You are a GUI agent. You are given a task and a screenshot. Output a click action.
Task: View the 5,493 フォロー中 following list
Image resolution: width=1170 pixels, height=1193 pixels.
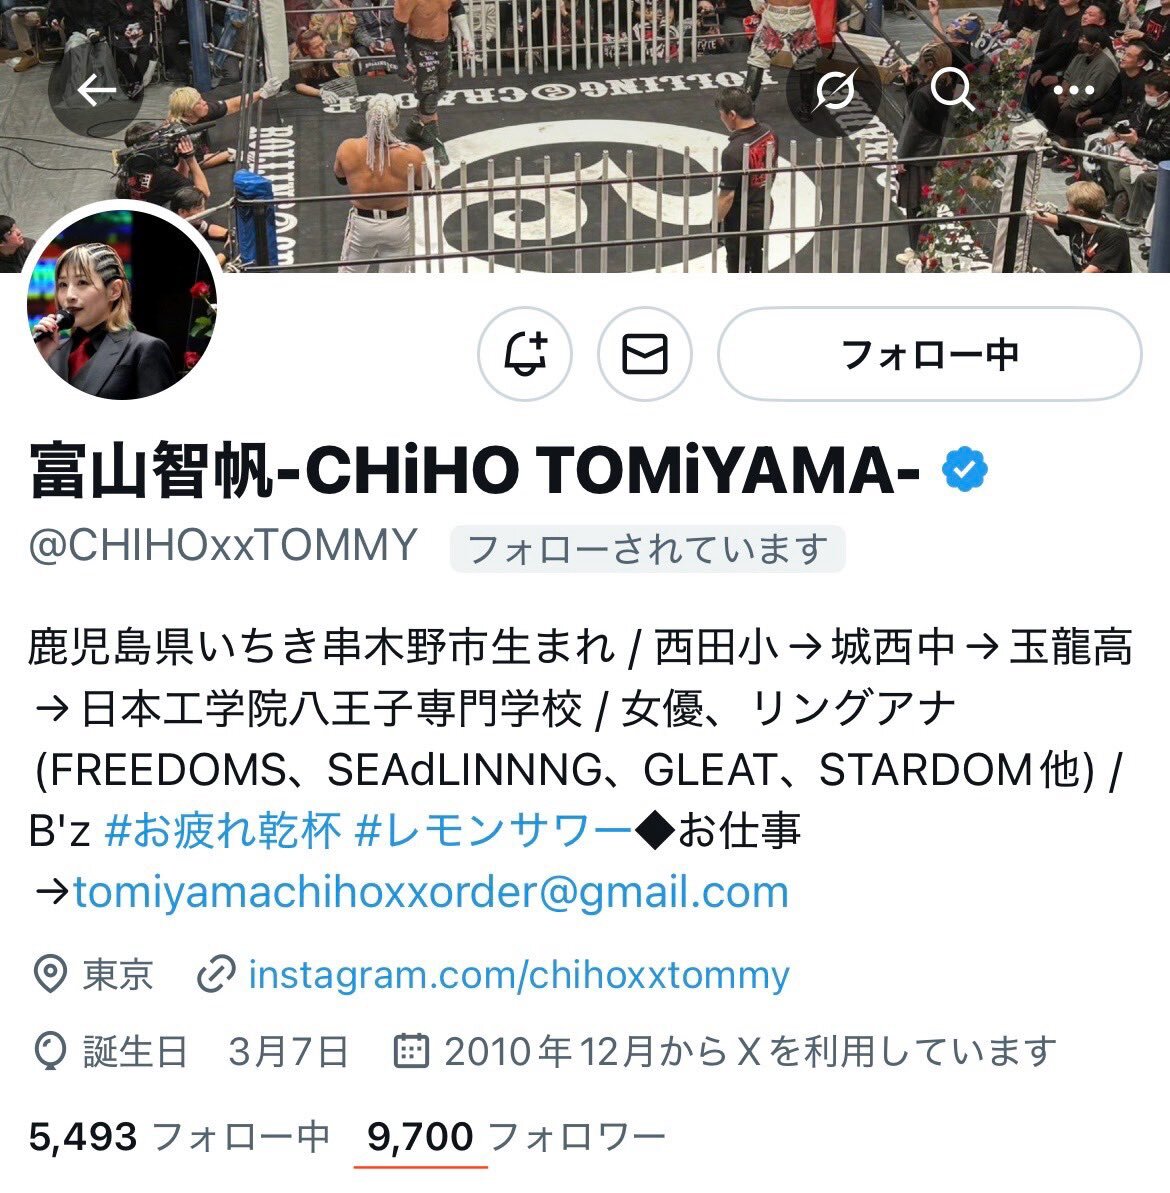[179, 1137]
